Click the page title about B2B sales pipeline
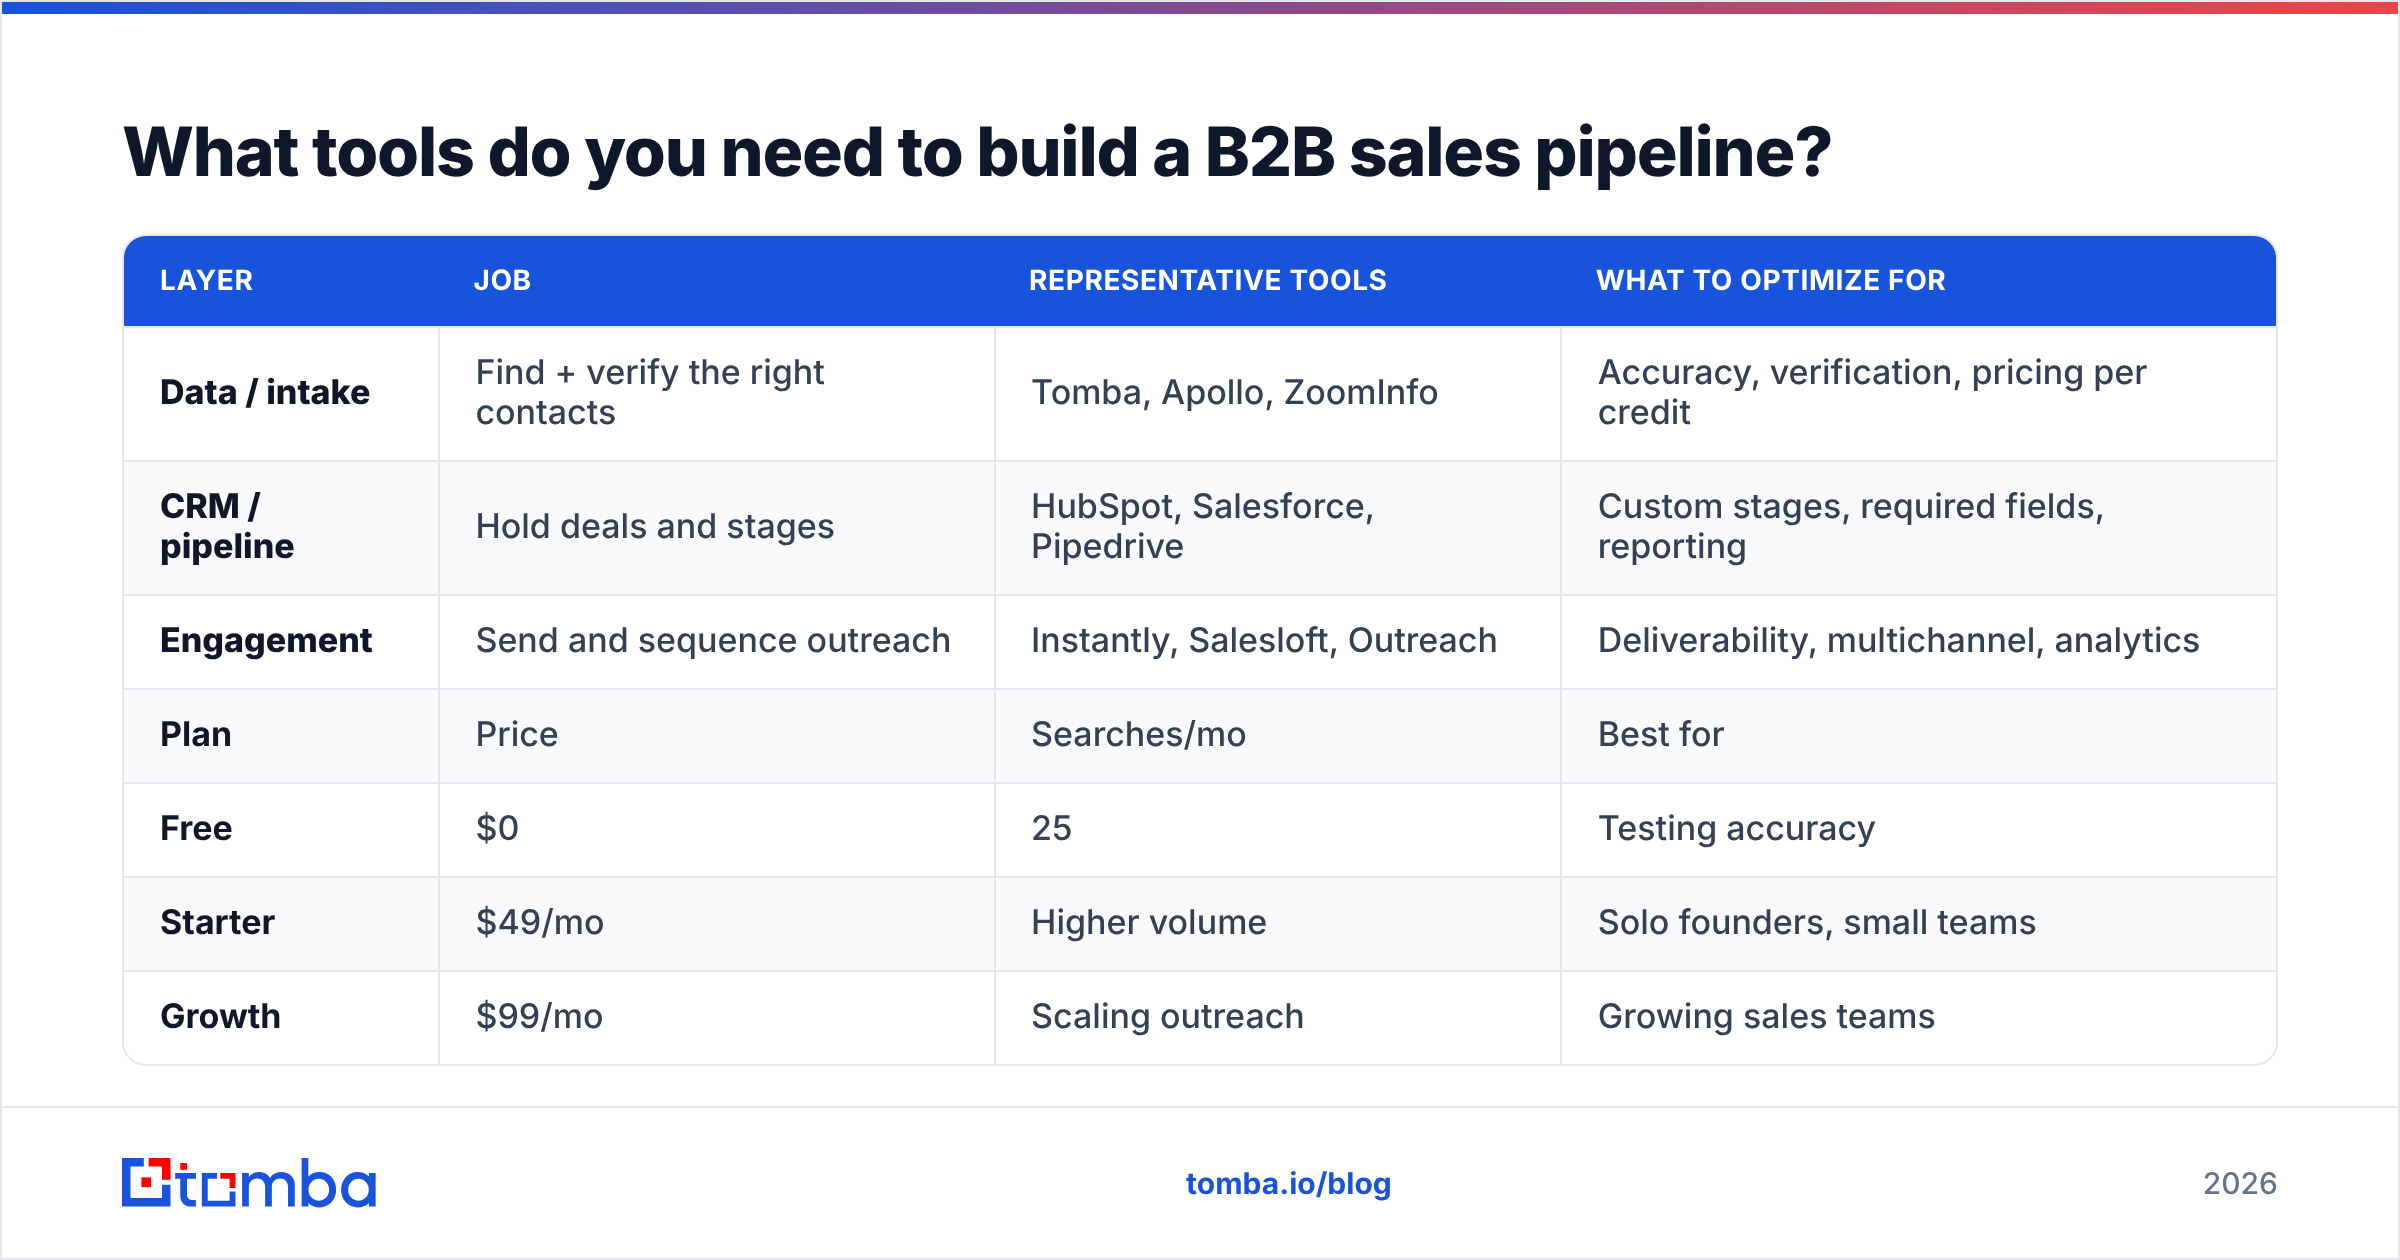 977,153
